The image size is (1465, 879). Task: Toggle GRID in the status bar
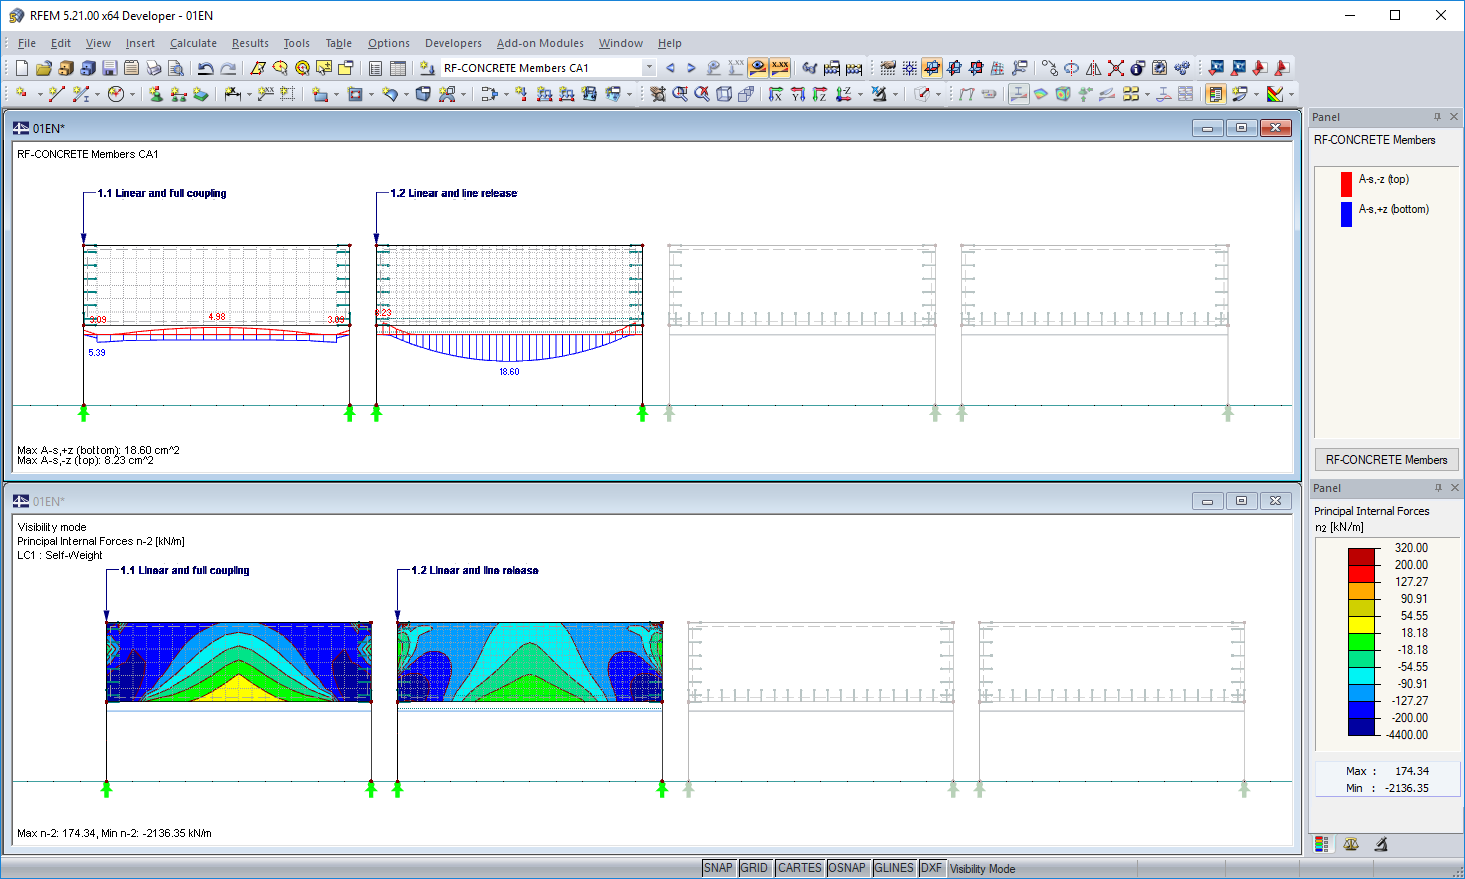point(755,868)
